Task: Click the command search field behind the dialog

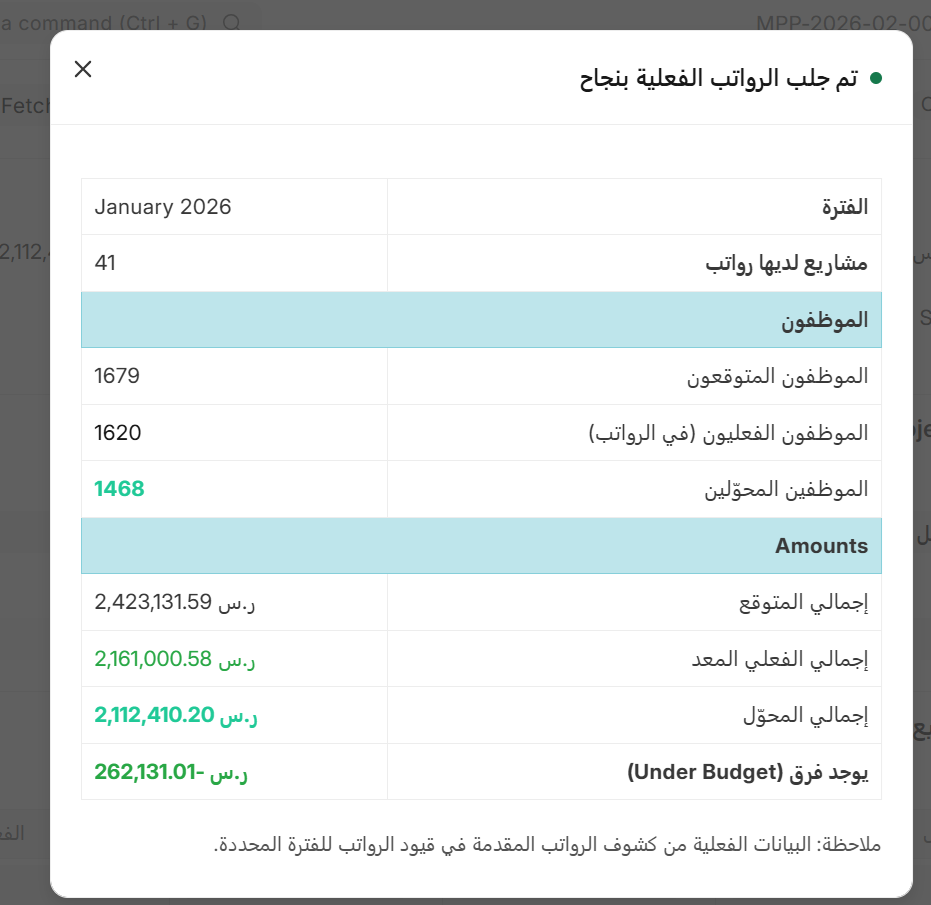Action: tap(100, 22)
